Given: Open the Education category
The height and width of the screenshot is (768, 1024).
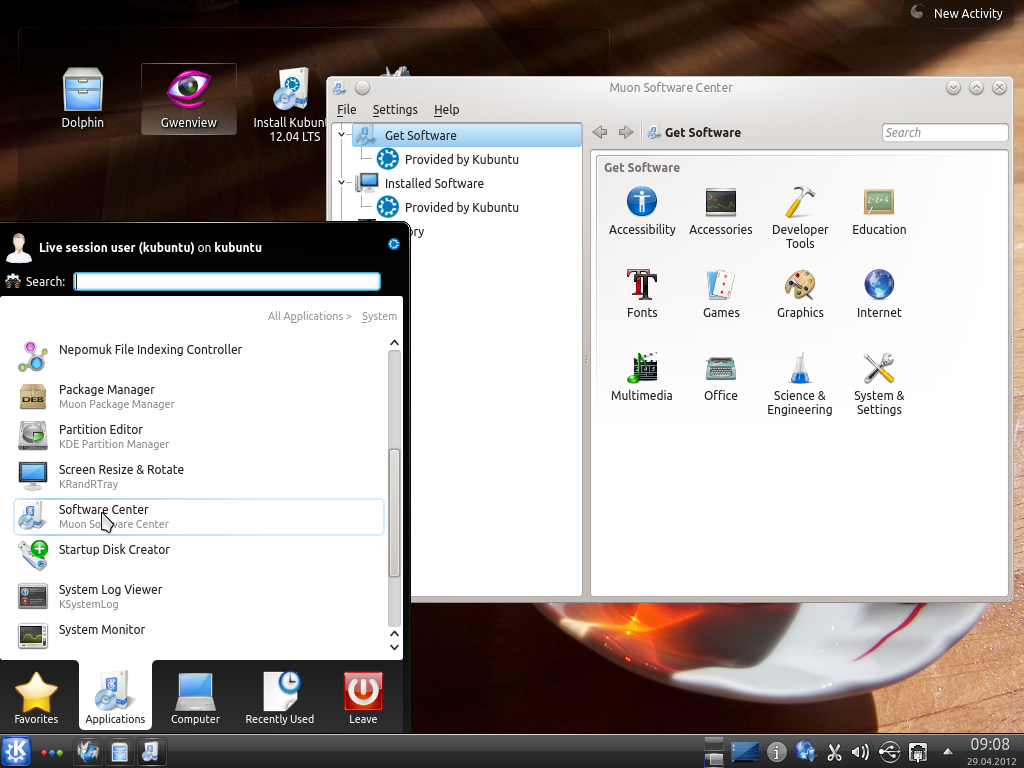Looking at the screenshot, I should tap(879, 211).
